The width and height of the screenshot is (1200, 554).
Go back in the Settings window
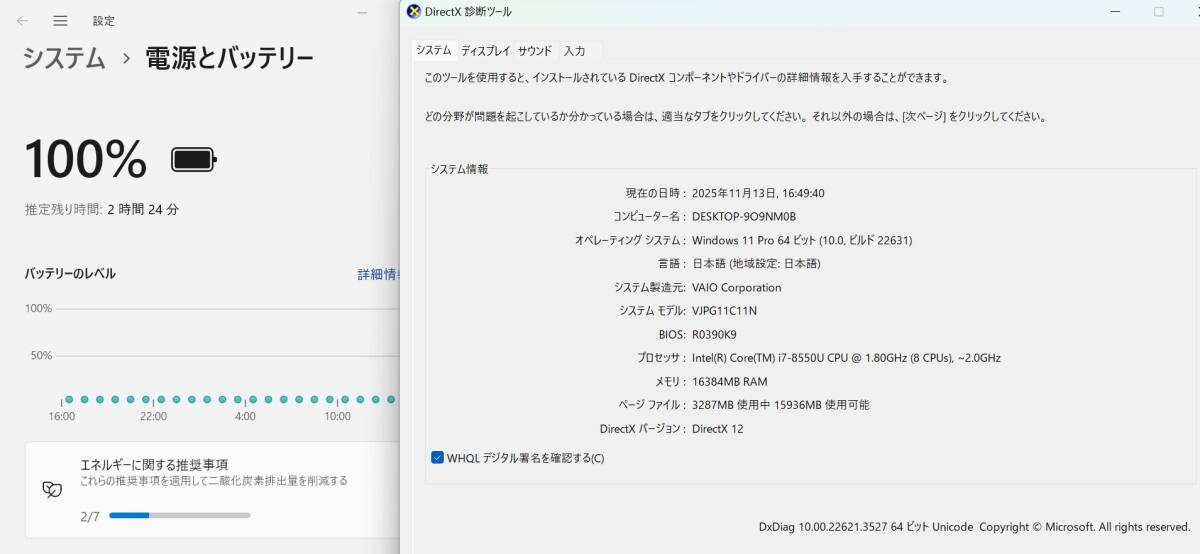coord(22,20)
